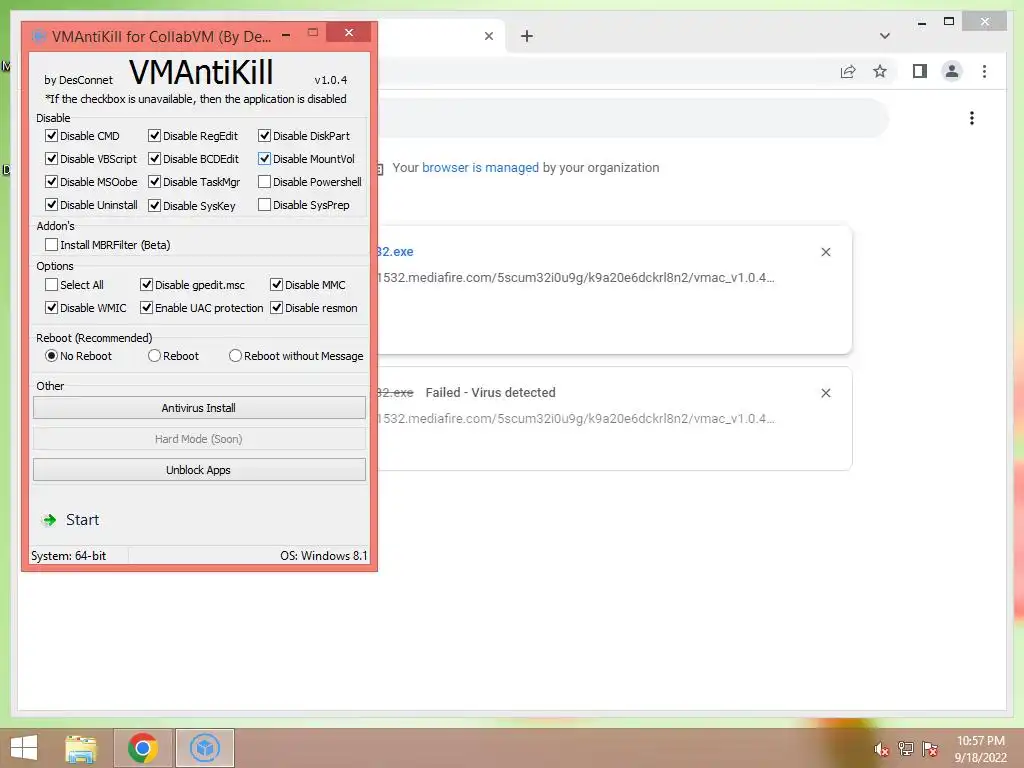The image size is (1024, 768).
Task: Click the Antivirus Install button
Action: [x=199, y=408]
